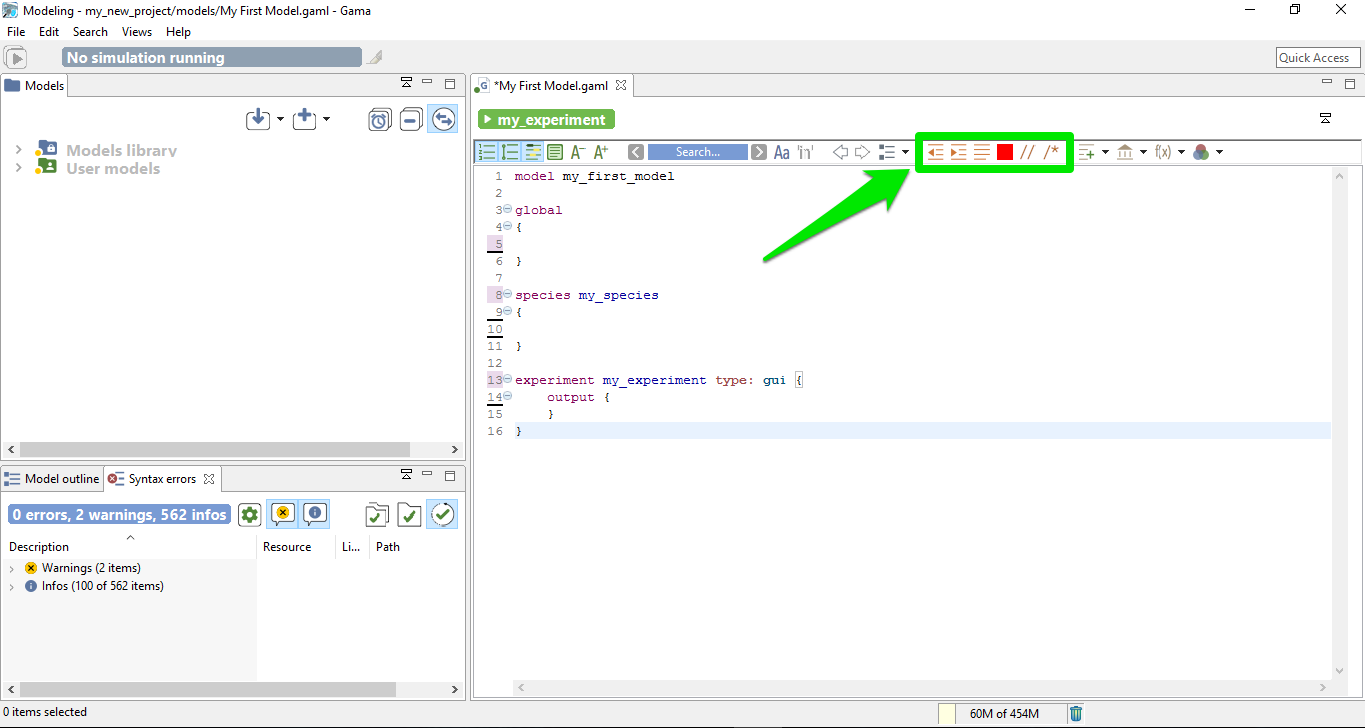Close the Syntax errors tab
1365x728 pixels.
click(209, 479)
